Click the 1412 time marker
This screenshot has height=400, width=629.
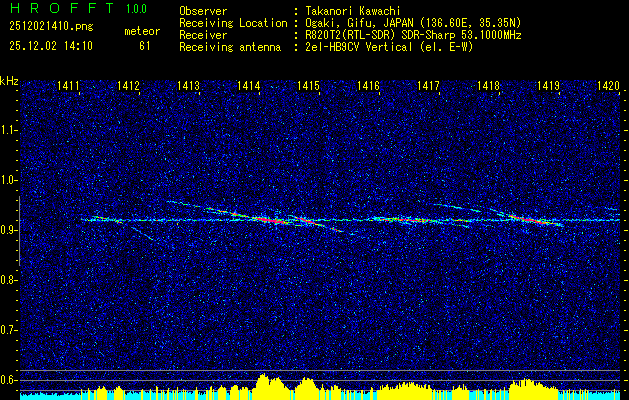coord(128,85)
